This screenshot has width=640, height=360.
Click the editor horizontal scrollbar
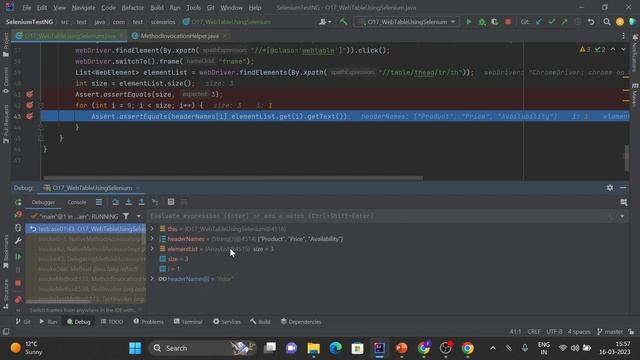click(x=233, y=178)
